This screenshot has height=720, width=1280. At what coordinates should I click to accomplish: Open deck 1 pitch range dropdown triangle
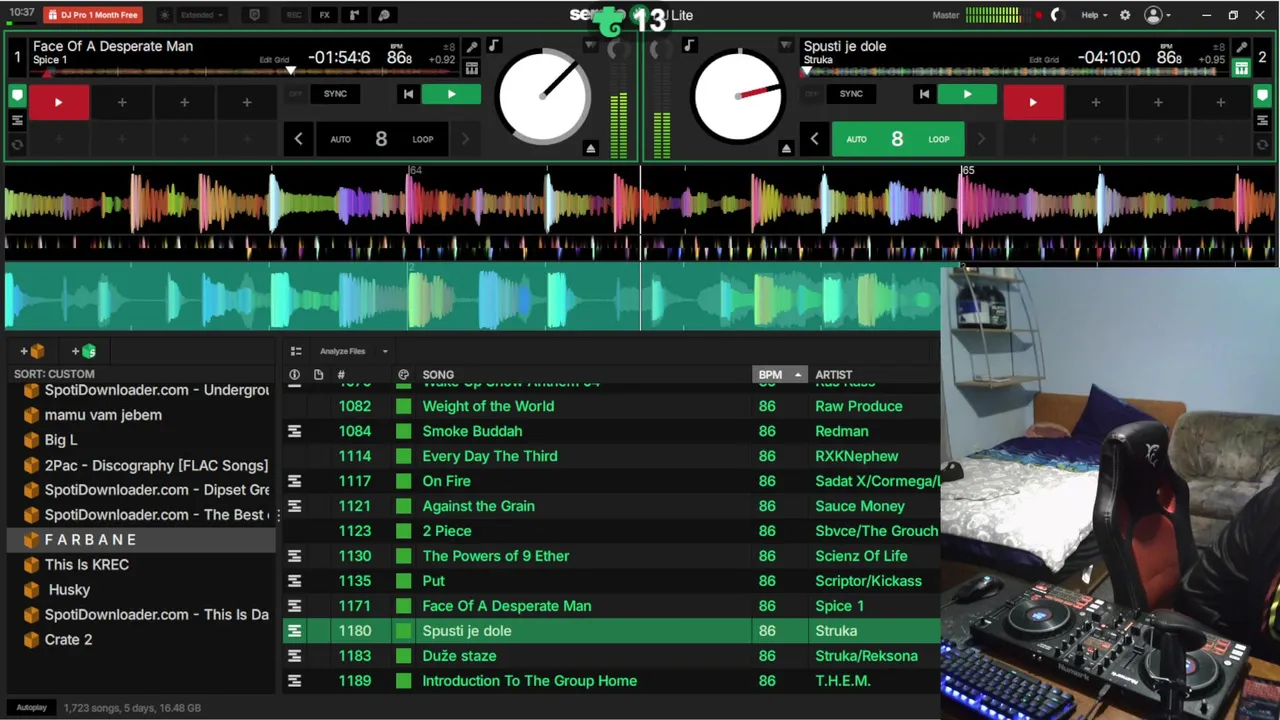590,45
